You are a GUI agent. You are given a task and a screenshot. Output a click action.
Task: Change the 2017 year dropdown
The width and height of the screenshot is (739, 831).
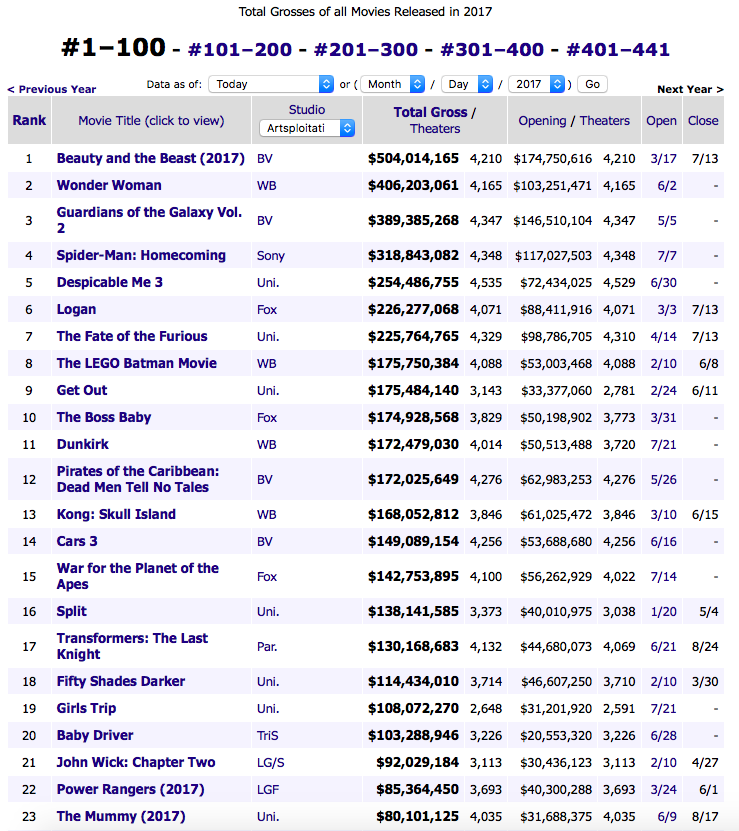[x=537, y=85]
